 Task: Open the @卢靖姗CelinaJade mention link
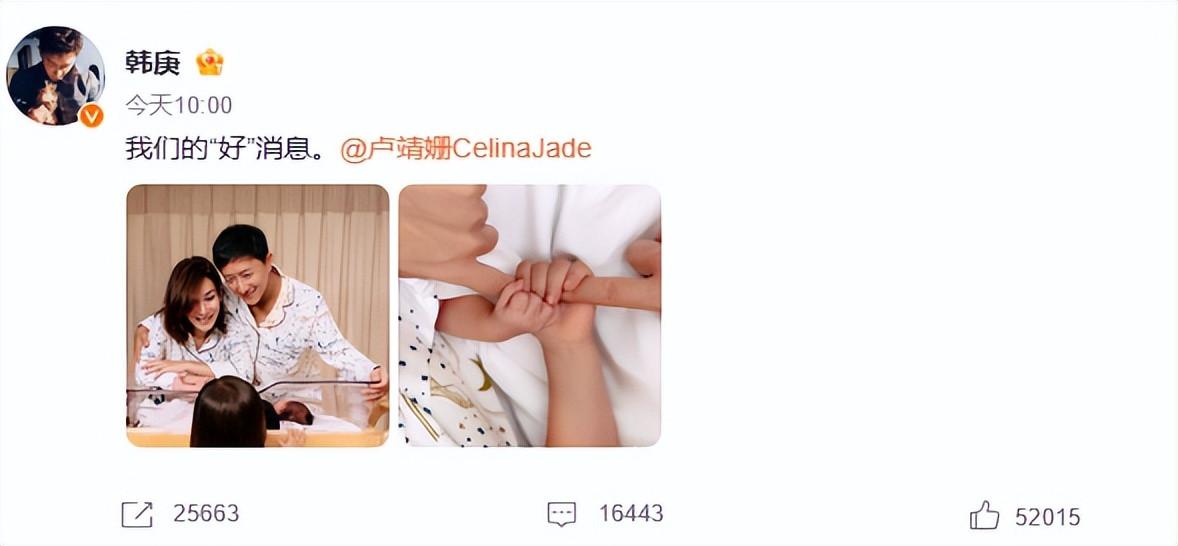tap(466, 149)
